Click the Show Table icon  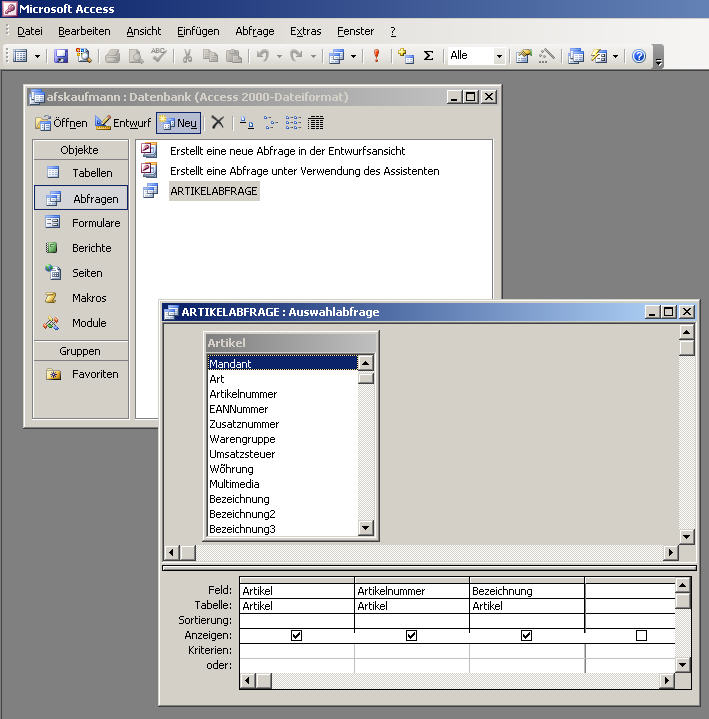(x=405, y=56)
